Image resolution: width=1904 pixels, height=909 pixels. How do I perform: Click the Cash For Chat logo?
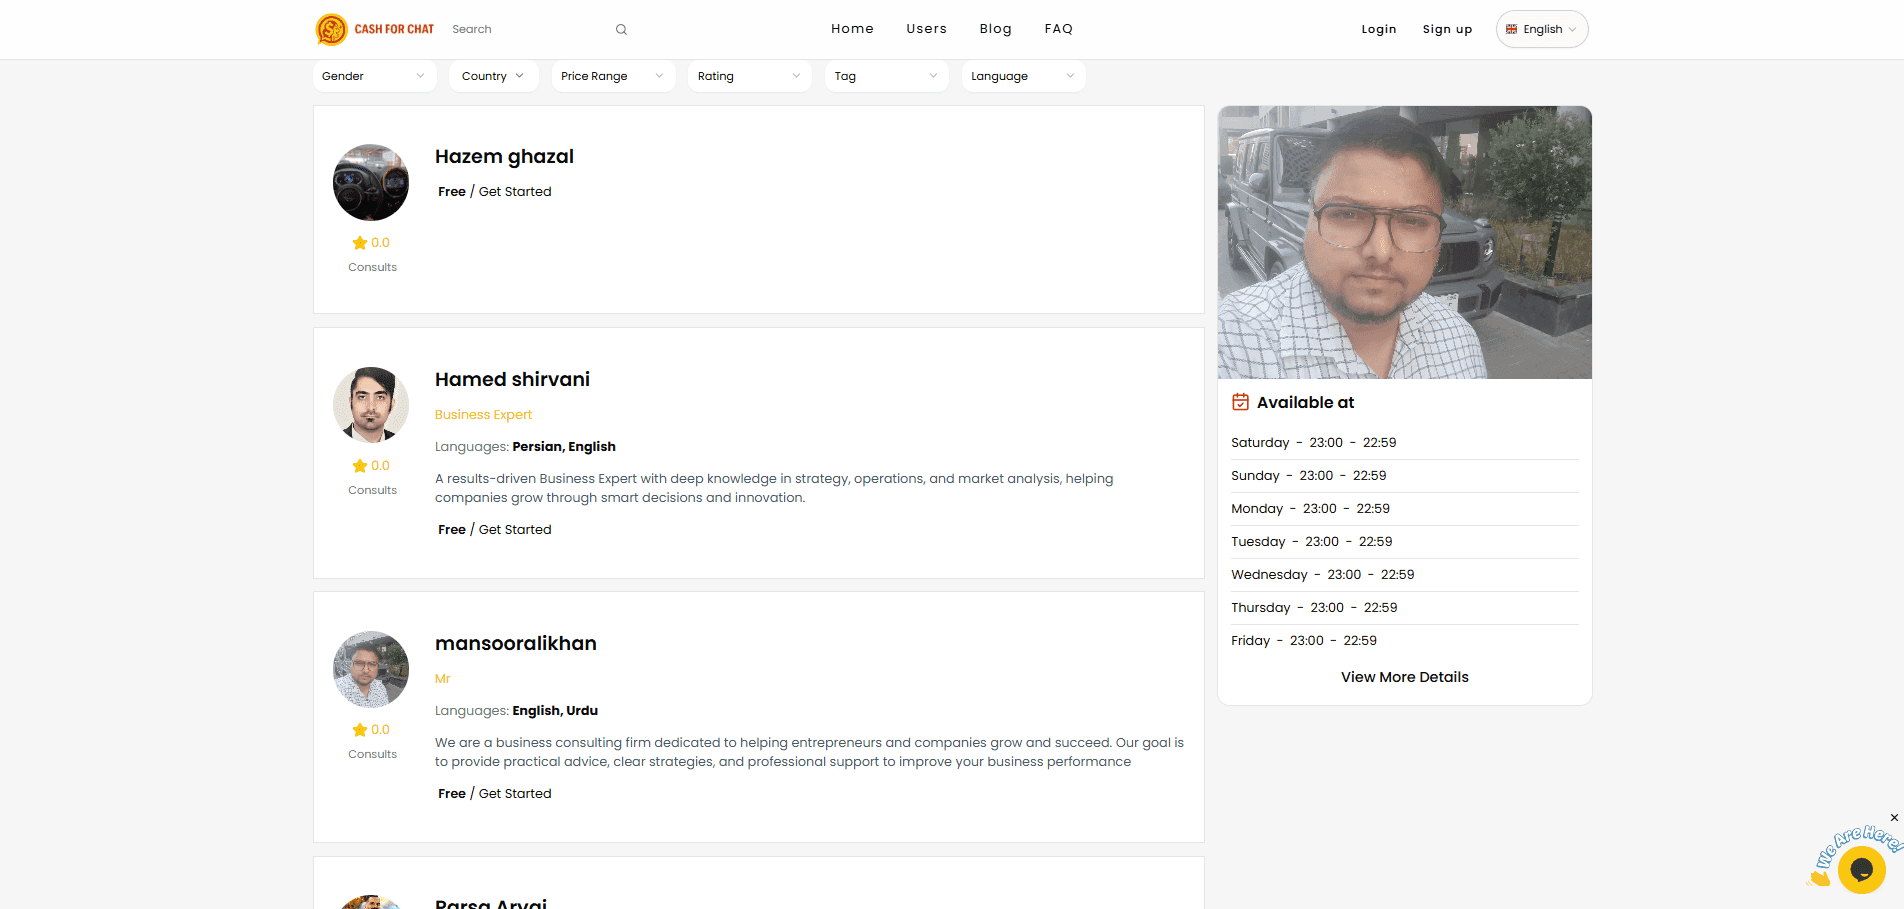click(x=375, y=29)
